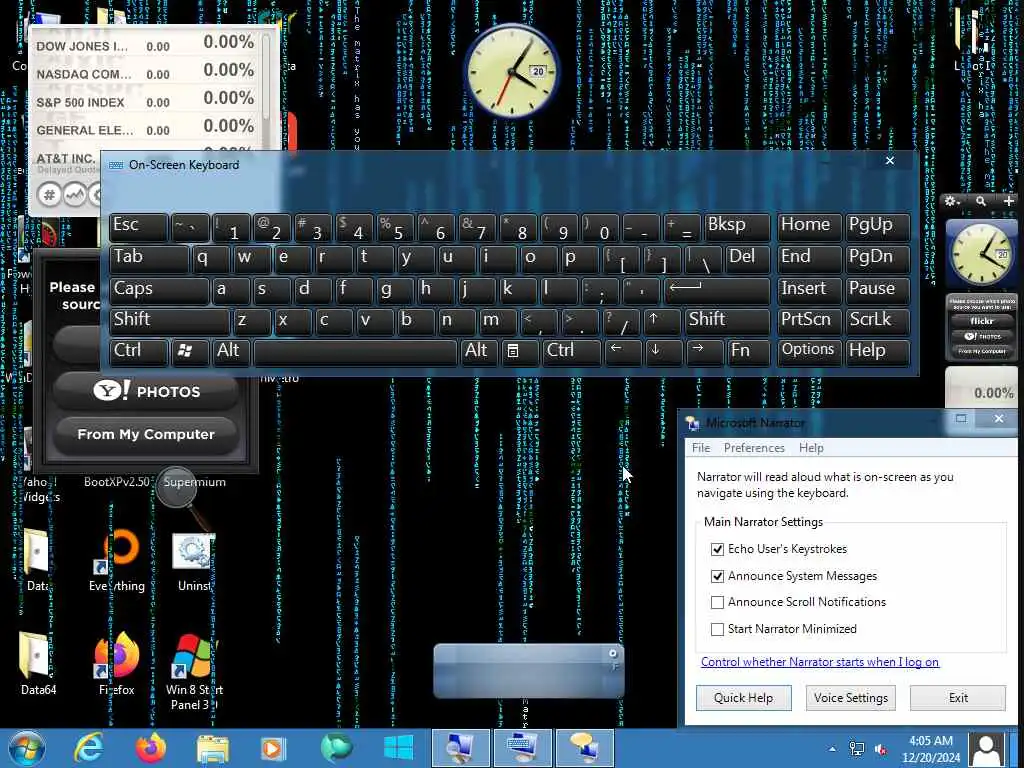Open the Firefox desktop shortcut
Viewport: 1024px width, 768px height.
[117, 664]
